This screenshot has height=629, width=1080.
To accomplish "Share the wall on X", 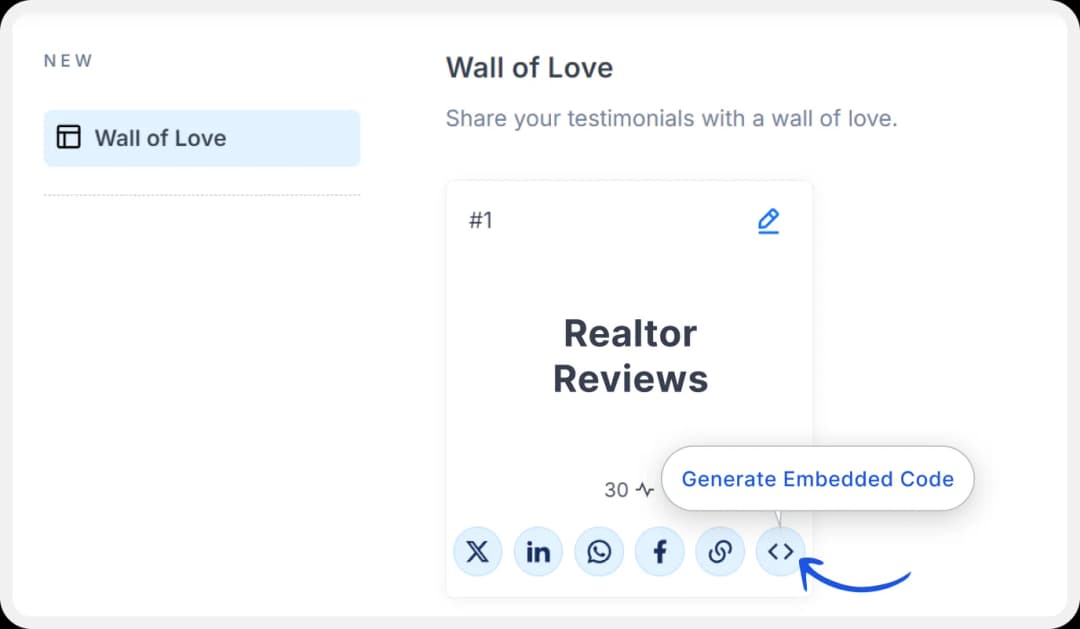I will pos(477,551).
